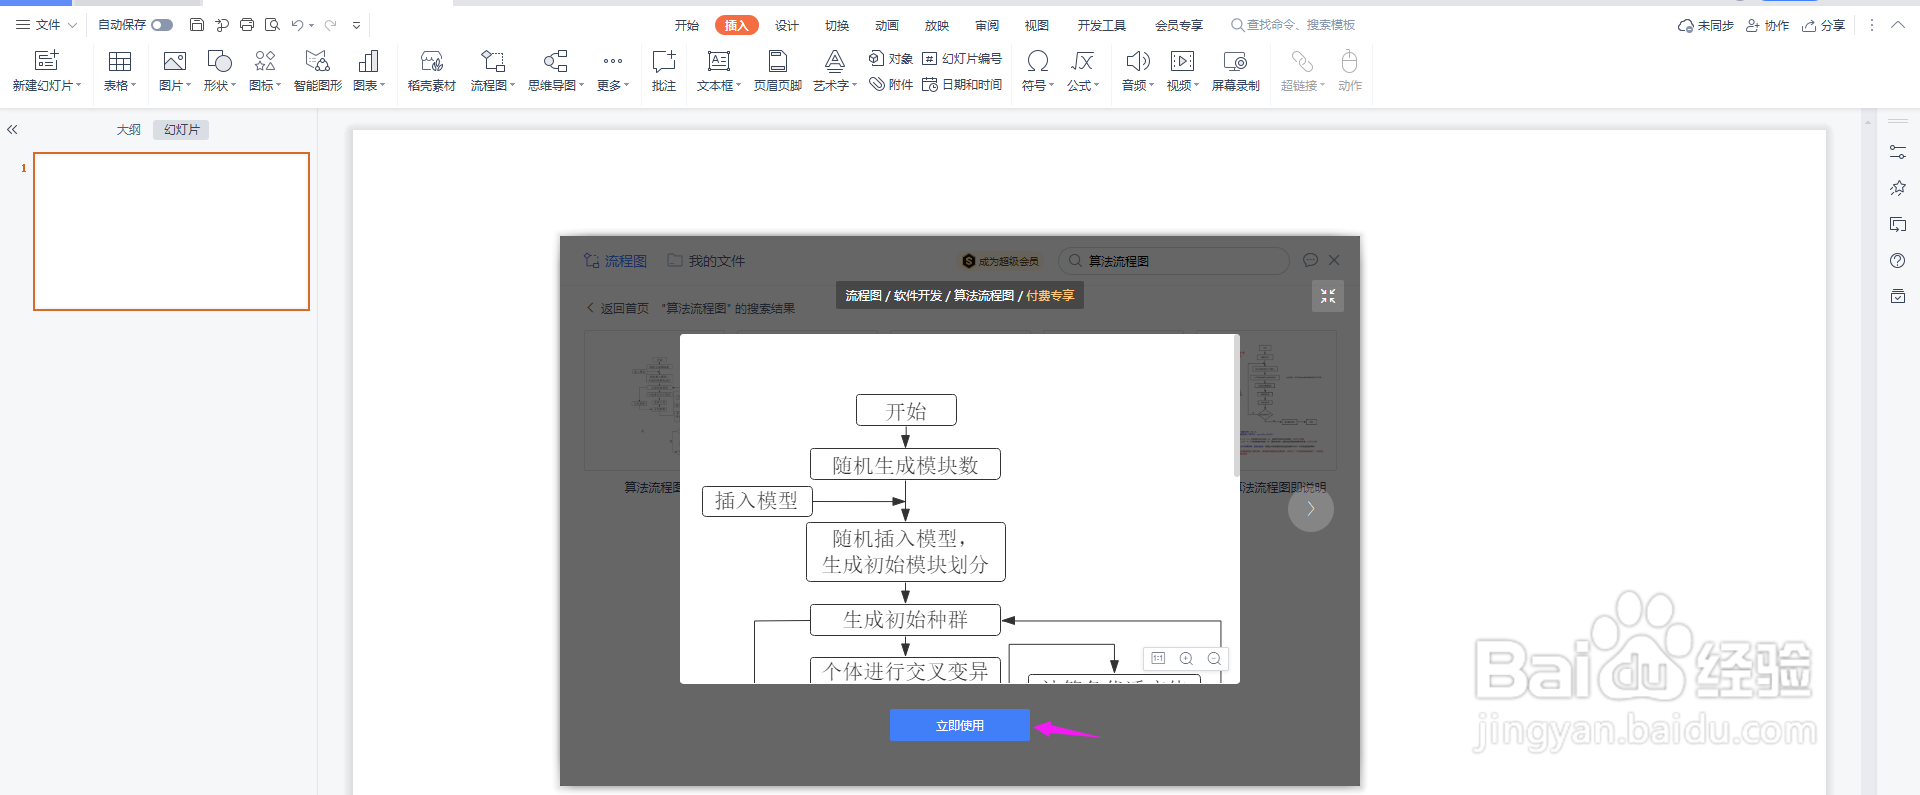The width and height of the screenshot is (1920, 795).
Task: Open the Member Exclusive (会员专享) tab
Action: (1179, 25)
